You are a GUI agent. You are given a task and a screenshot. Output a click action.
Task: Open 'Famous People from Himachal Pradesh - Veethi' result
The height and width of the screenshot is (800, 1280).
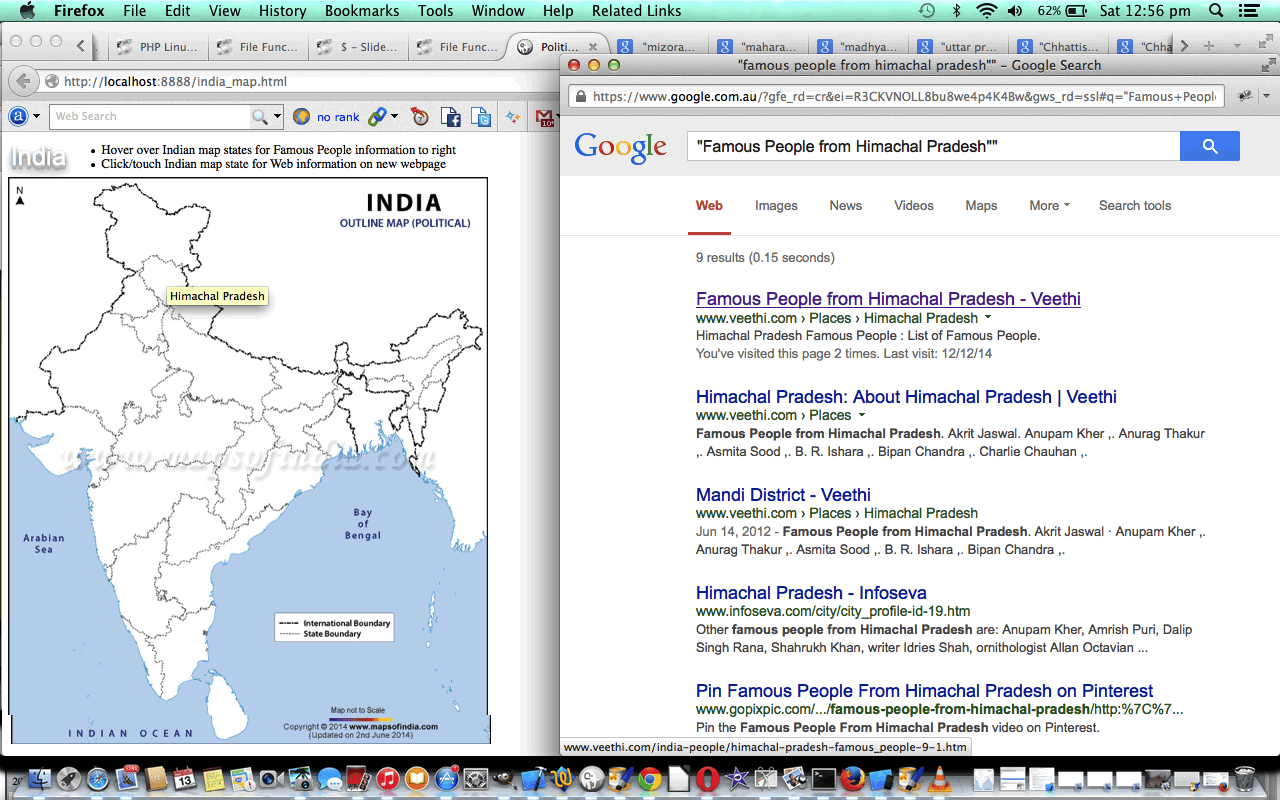(x=888, y=298)
